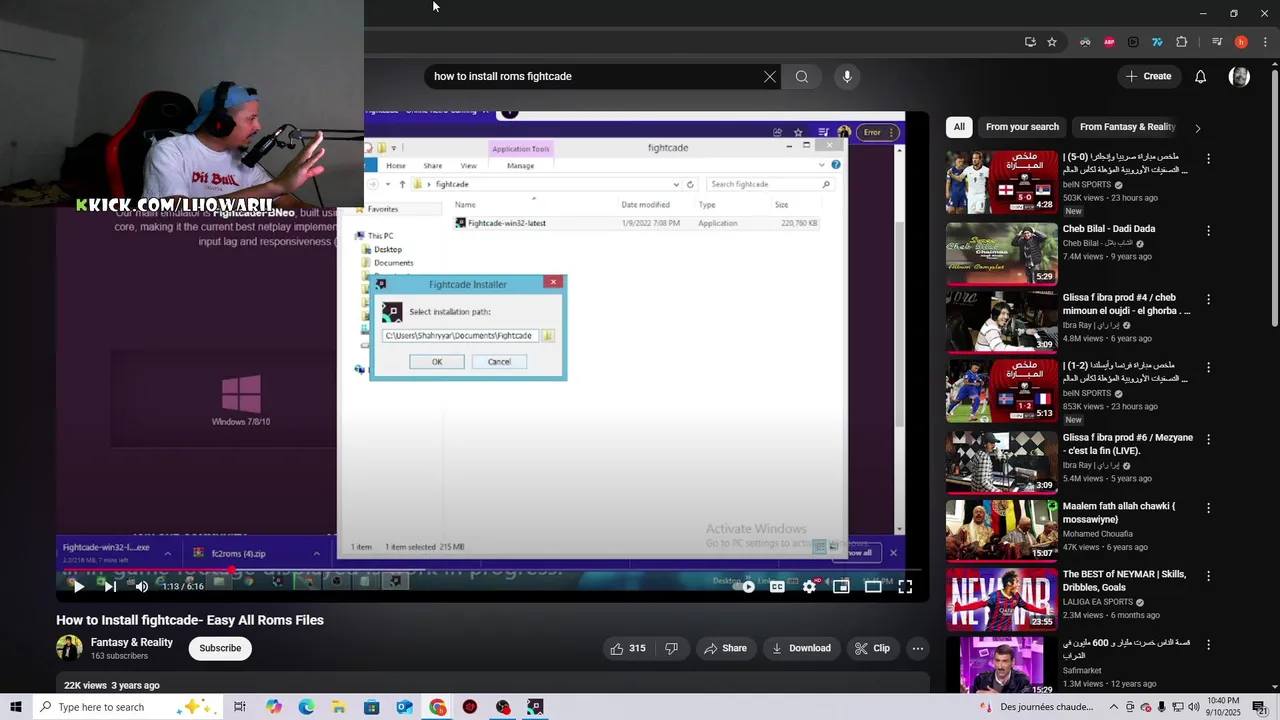Image resolution: width=1280 pixels, height=720 pixels.
Task: Select From Fantasy & Reality chip
Action: tap(1127, 127)
